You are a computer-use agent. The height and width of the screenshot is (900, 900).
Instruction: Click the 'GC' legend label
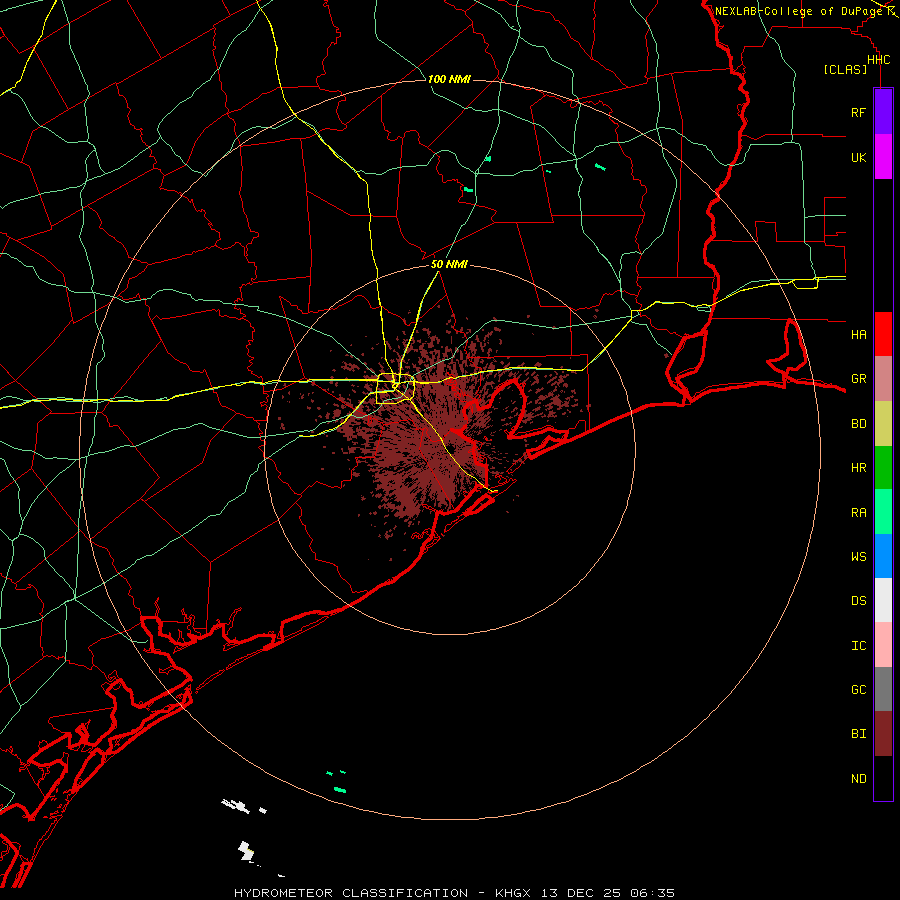[858, 690]
